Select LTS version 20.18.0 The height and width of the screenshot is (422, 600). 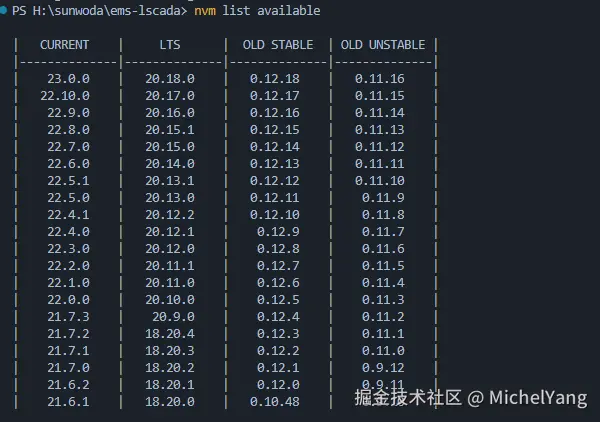tap(170, 78)
